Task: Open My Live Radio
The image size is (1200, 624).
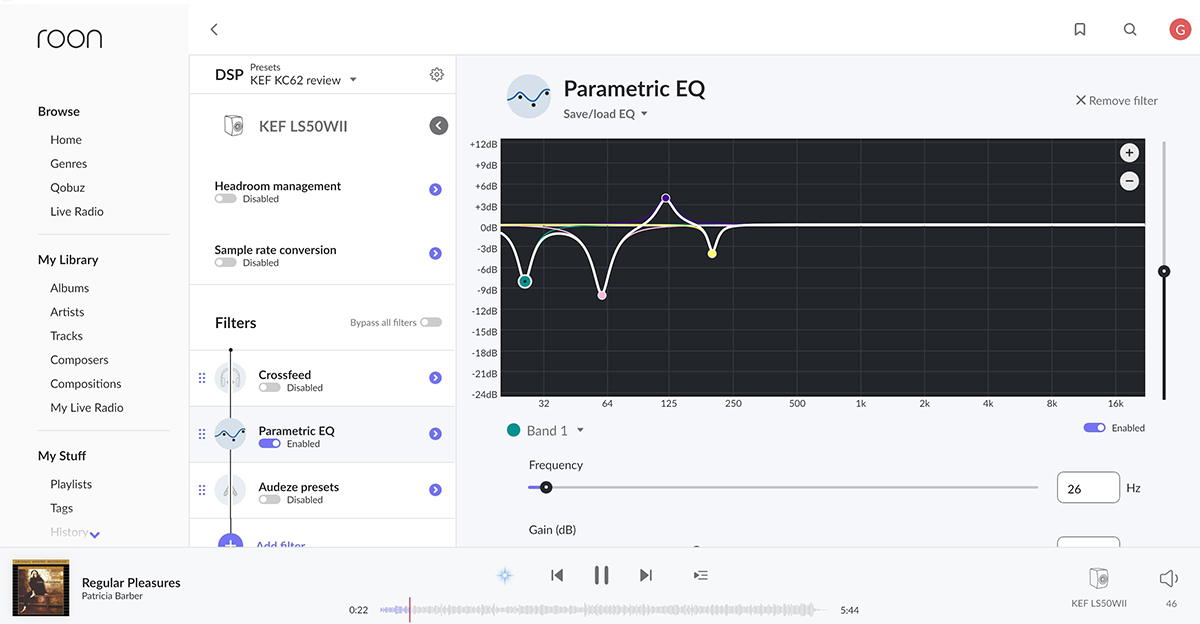Action: pyautogui.click(x=87, y=408)
